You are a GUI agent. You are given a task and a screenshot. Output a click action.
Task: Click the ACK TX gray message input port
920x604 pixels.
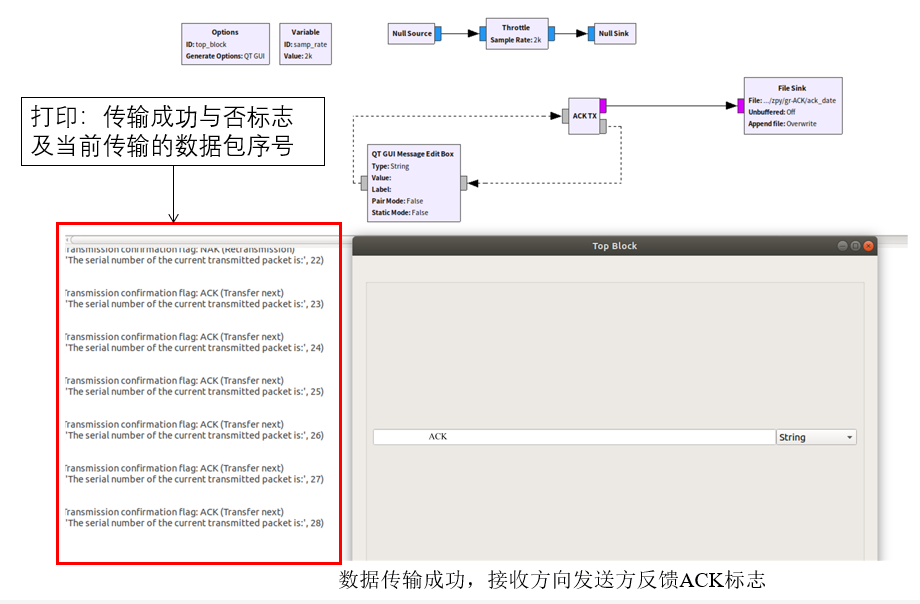(x=565, y=117)
